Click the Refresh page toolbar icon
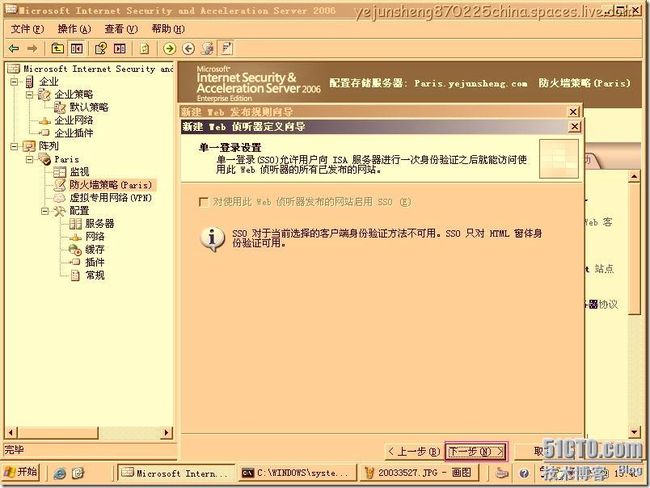The image size is (650, 488). click(144, 49)
